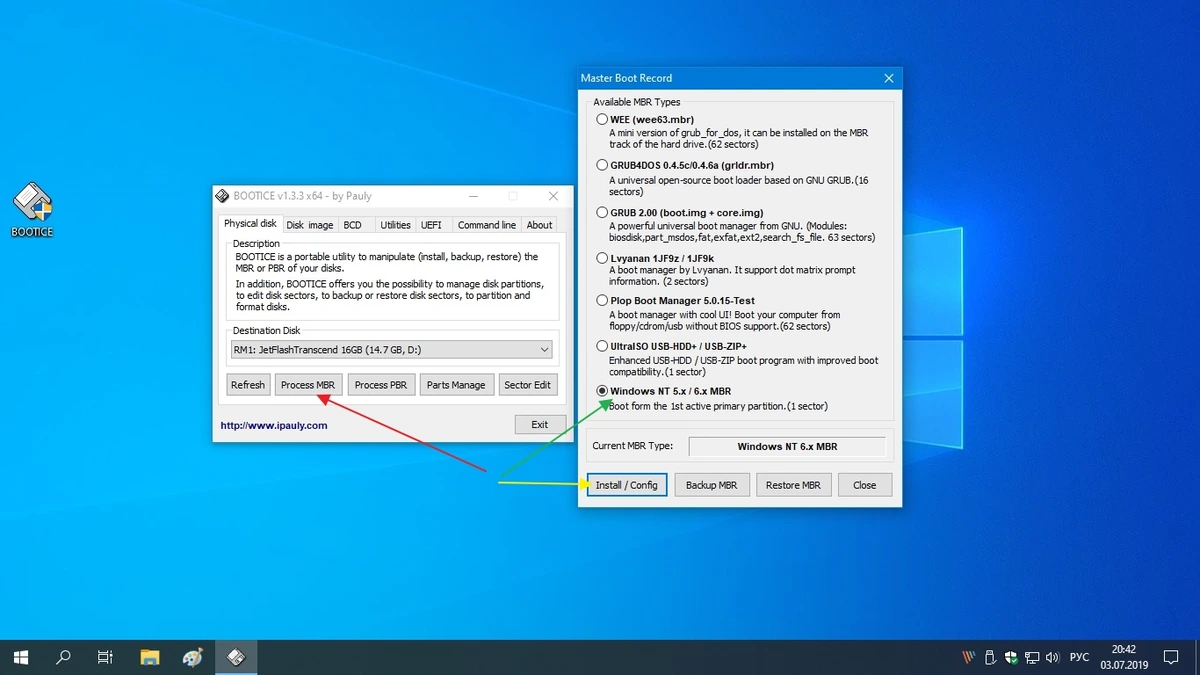This screenshot has height=675, width=1200.
Task: Click the Process PBR button
Action: coord(381,385)
